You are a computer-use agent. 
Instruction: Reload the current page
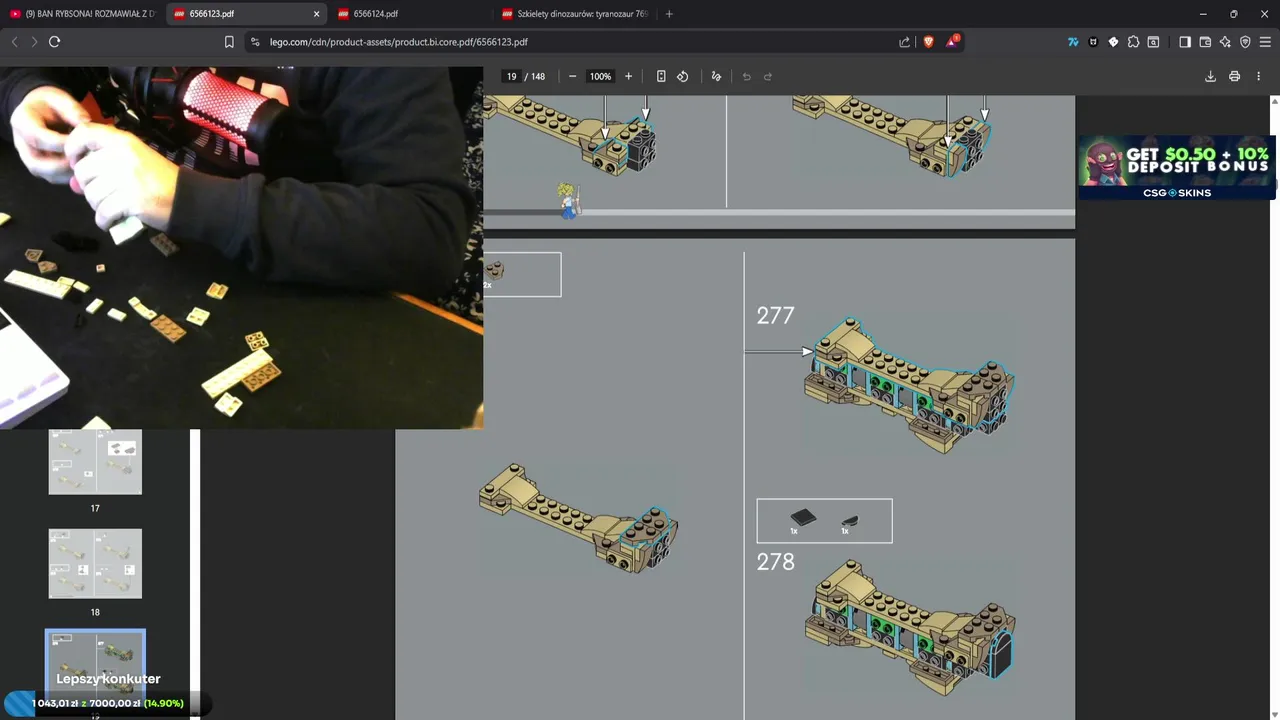[54, 42]
